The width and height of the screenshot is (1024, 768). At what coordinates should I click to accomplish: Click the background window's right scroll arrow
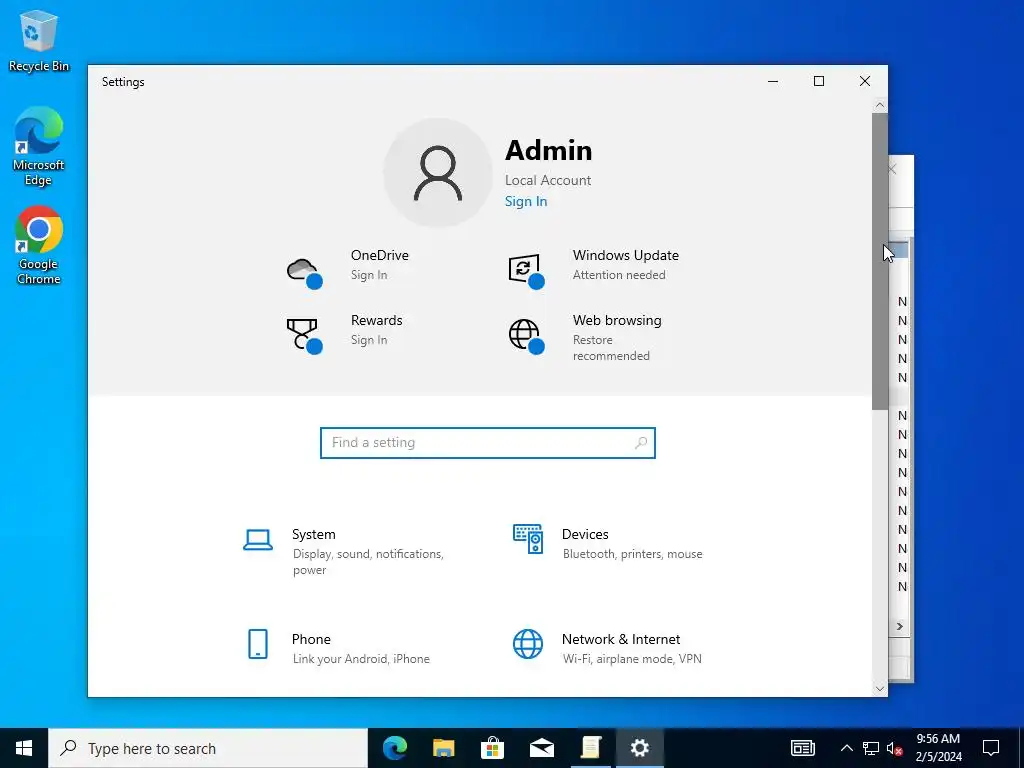899,626
